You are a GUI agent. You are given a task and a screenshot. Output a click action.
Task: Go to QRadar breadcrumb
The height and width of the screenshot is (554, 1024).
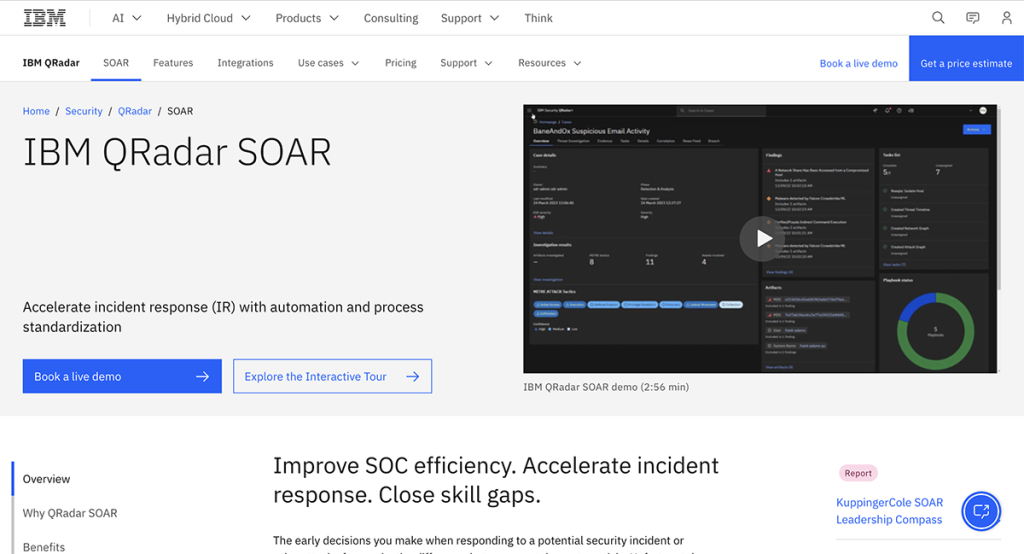pos(135,111)
